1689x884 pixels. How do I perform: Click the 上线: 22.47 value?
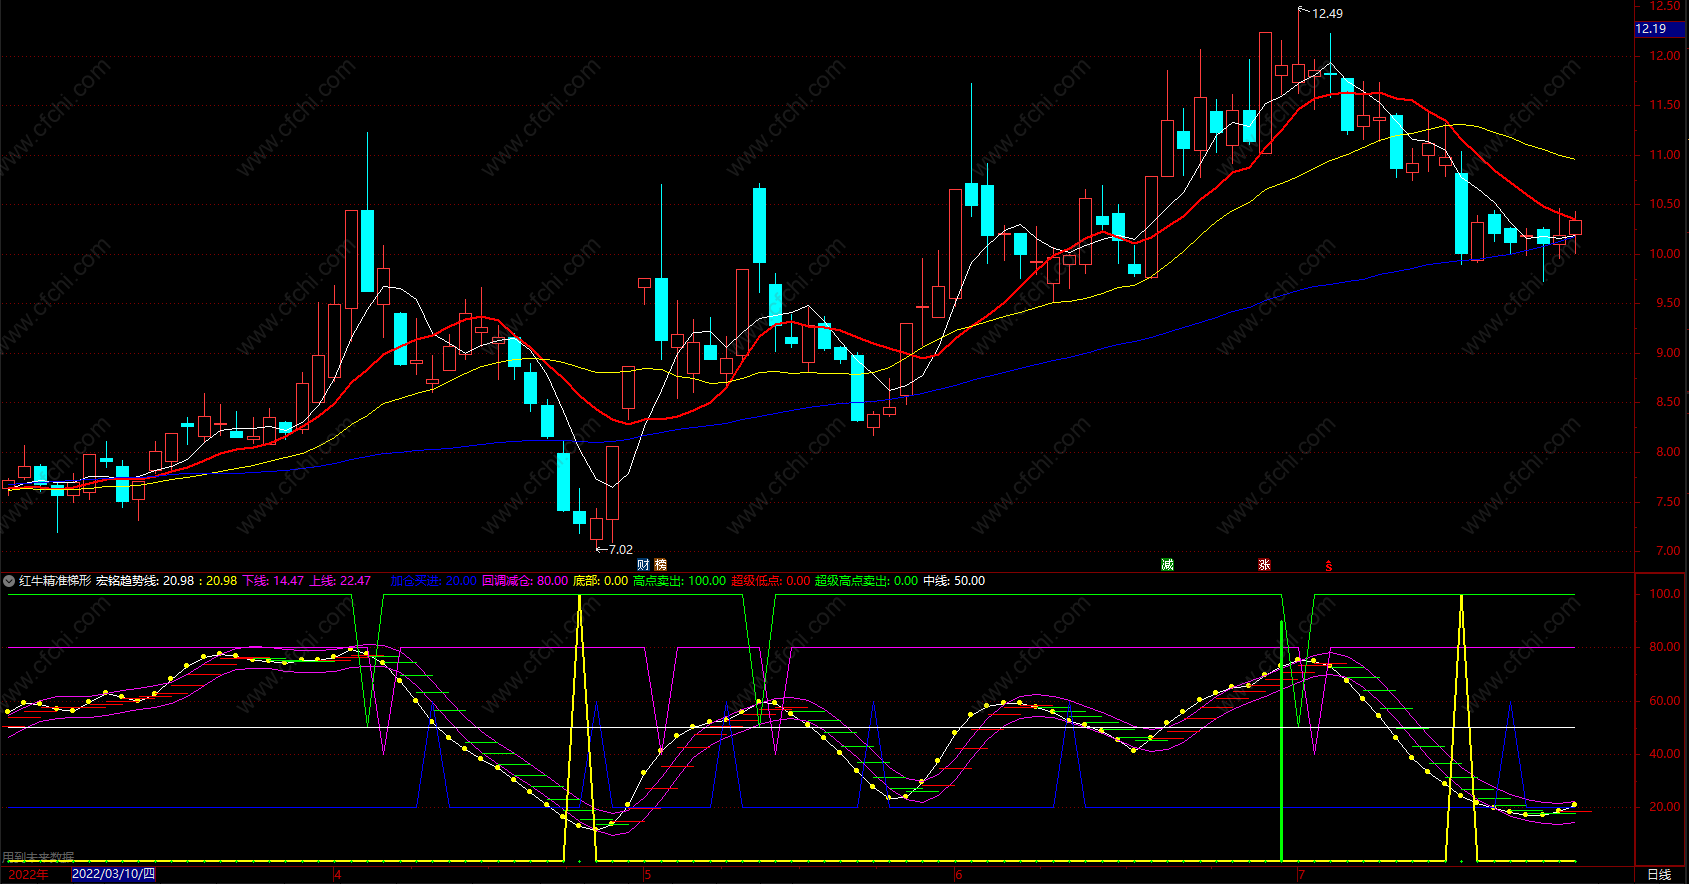click(x=340, y=581)
